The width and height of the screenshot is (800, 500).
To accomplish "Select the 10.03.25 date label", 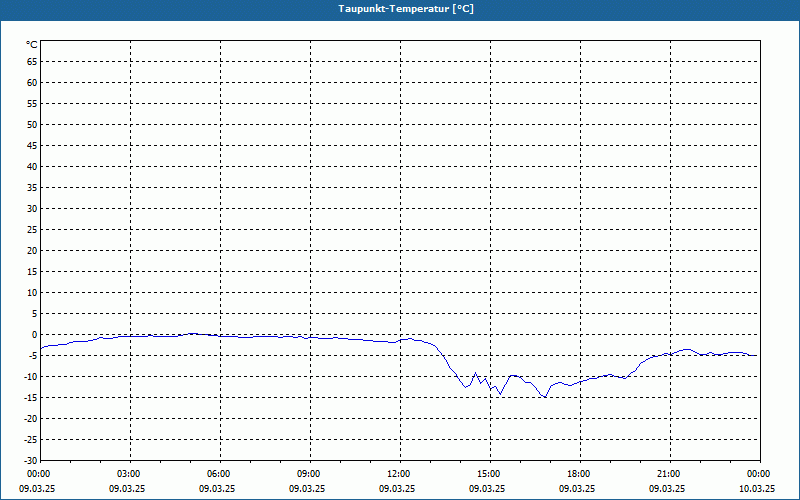I will point(757,489).
